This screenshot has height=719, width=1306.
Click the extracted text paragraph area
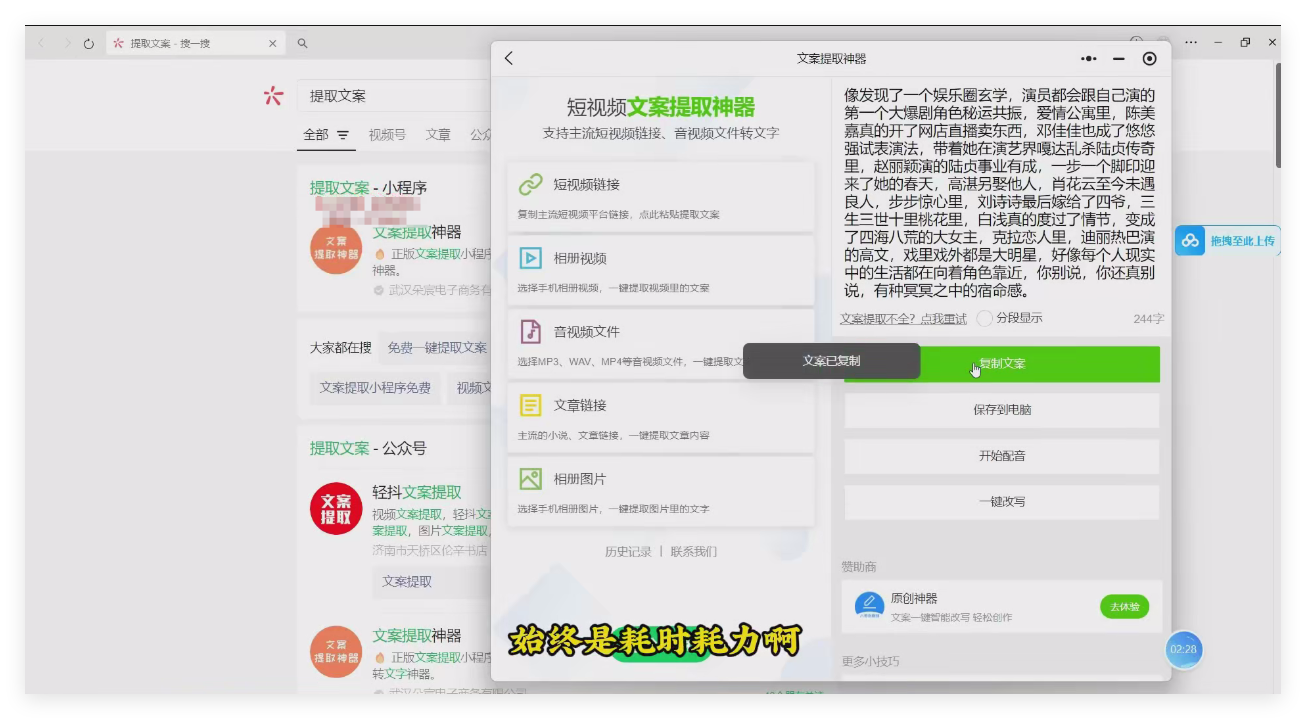[1001, 193]
